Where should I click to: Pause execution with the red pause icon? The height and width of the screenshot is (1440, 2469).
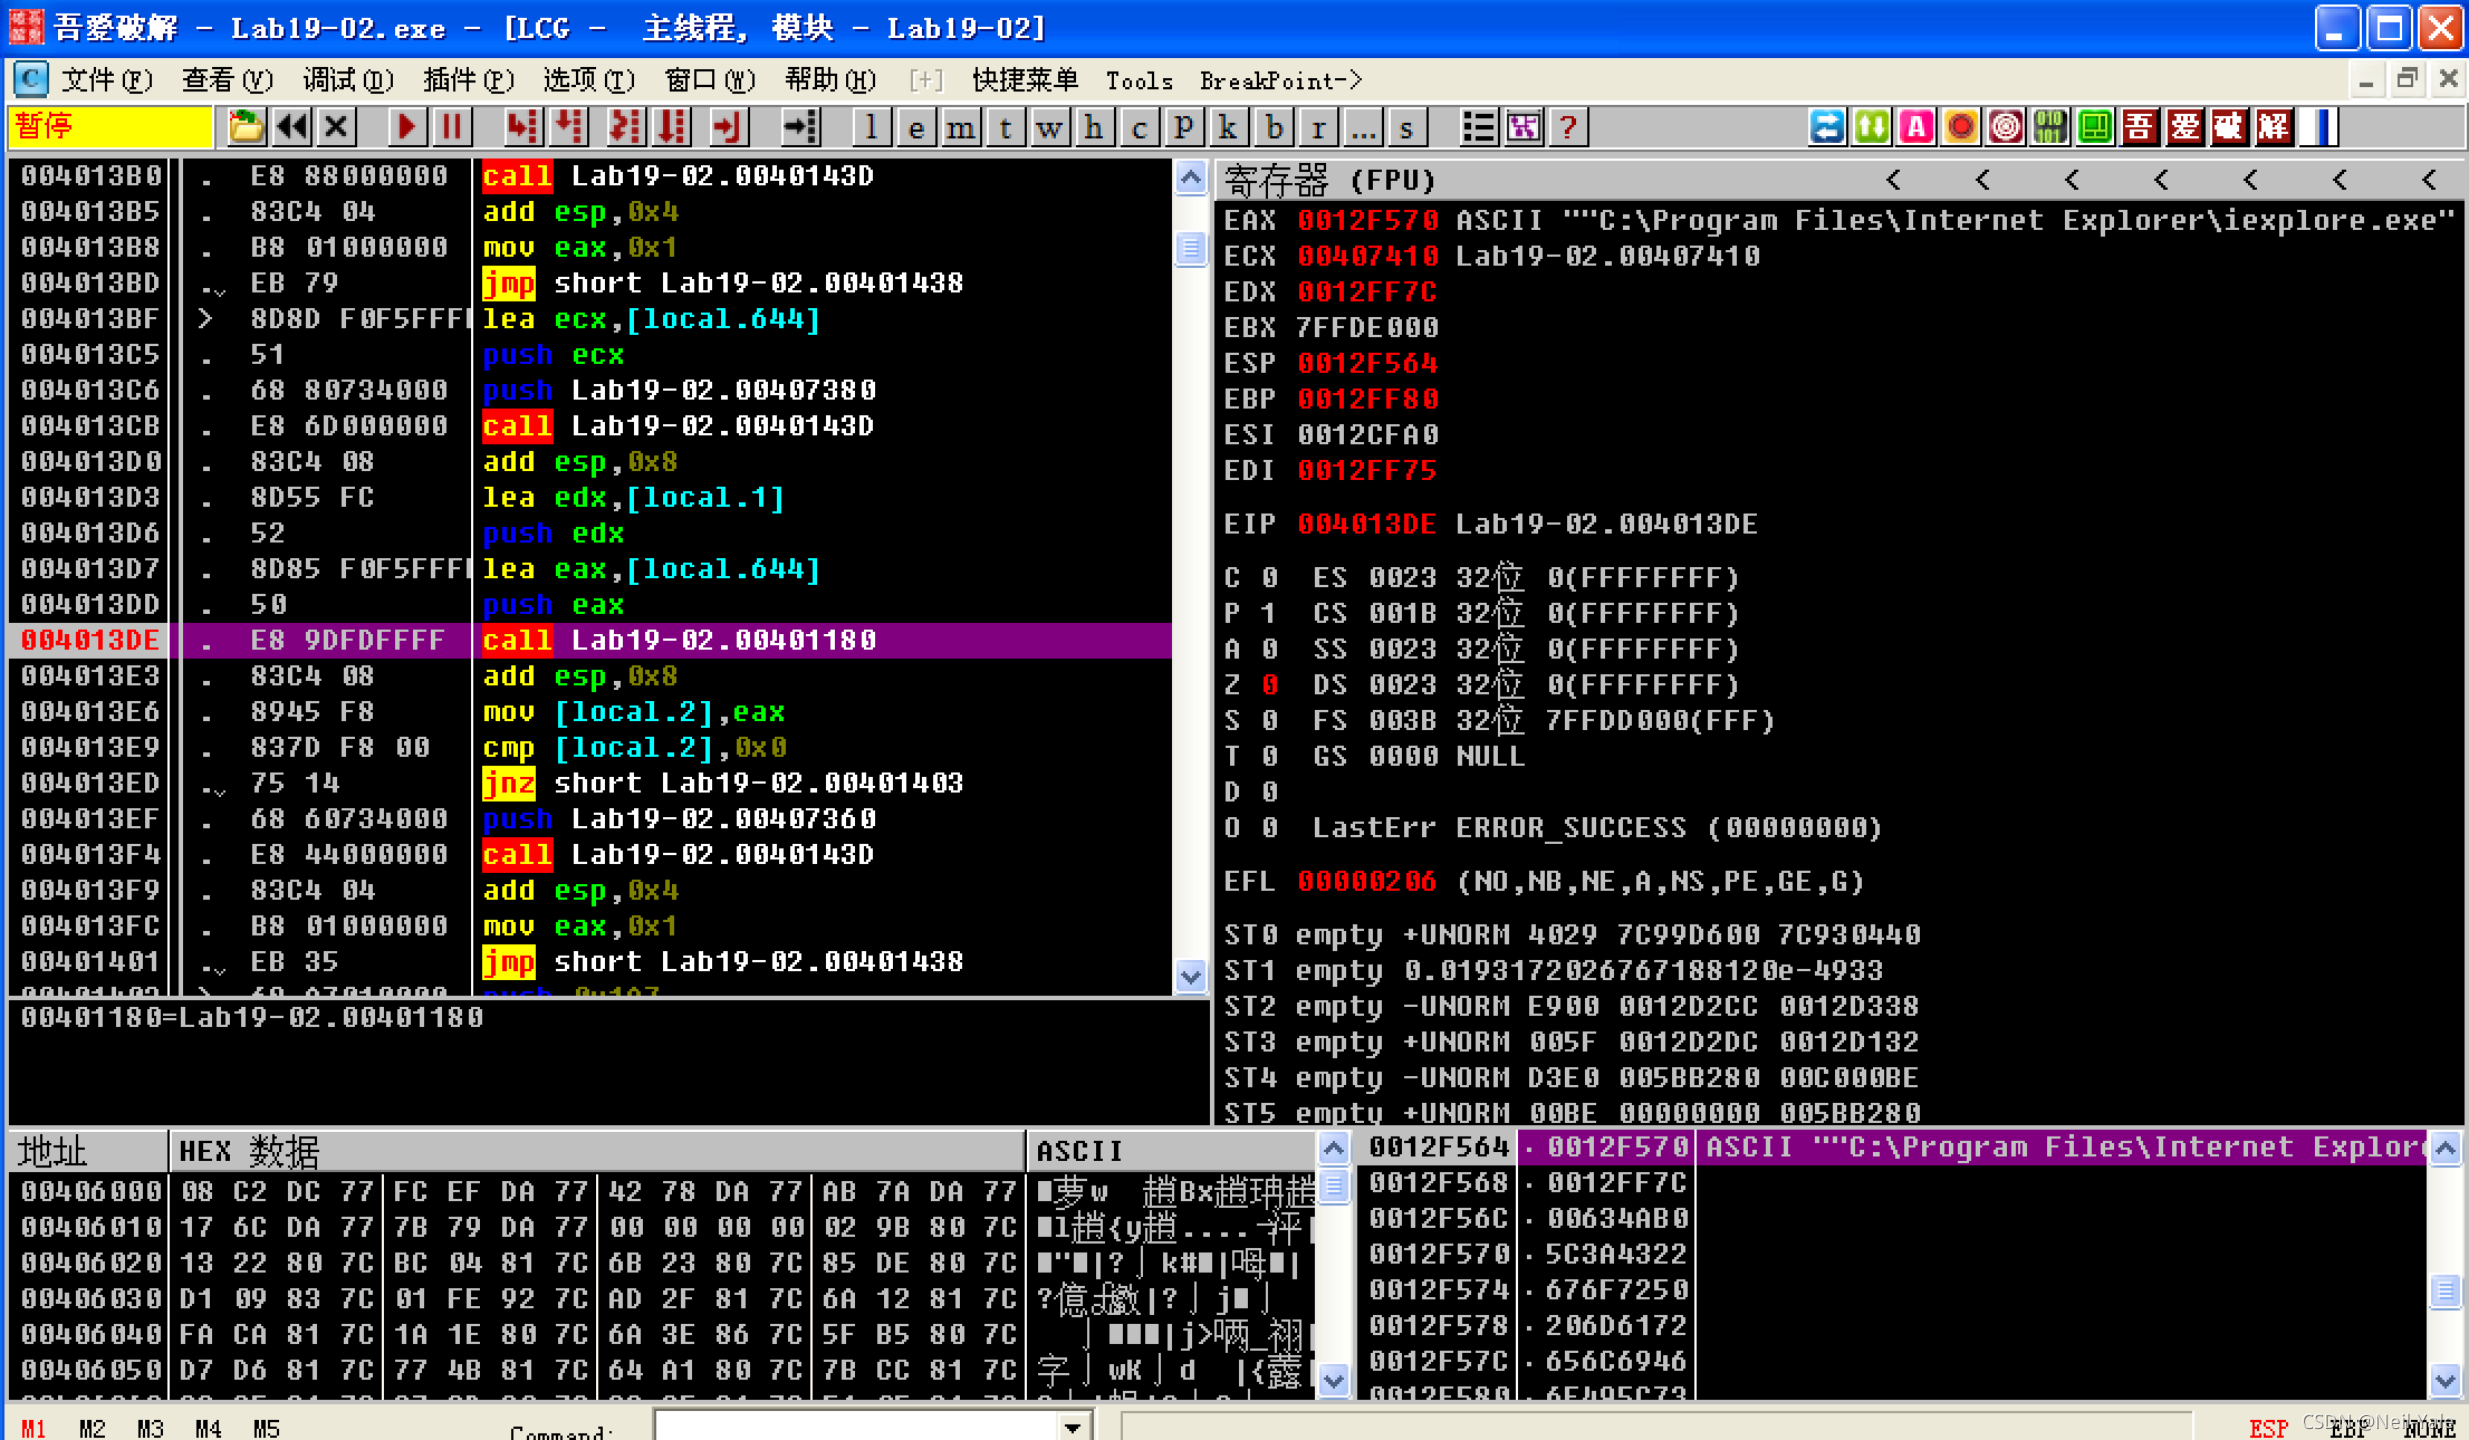(452, 127)
